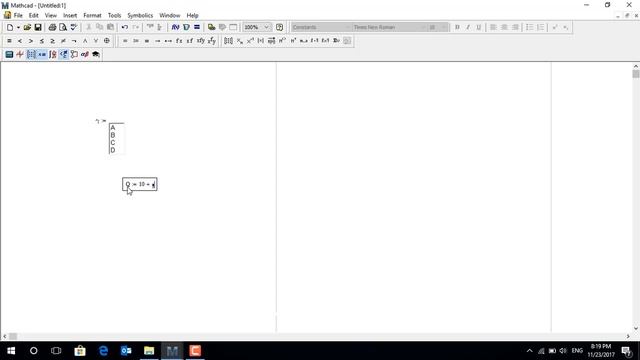Toggle the Evaluation toolbar
The height and width of the screenshot is (360, 640).
tap(42, 54)
